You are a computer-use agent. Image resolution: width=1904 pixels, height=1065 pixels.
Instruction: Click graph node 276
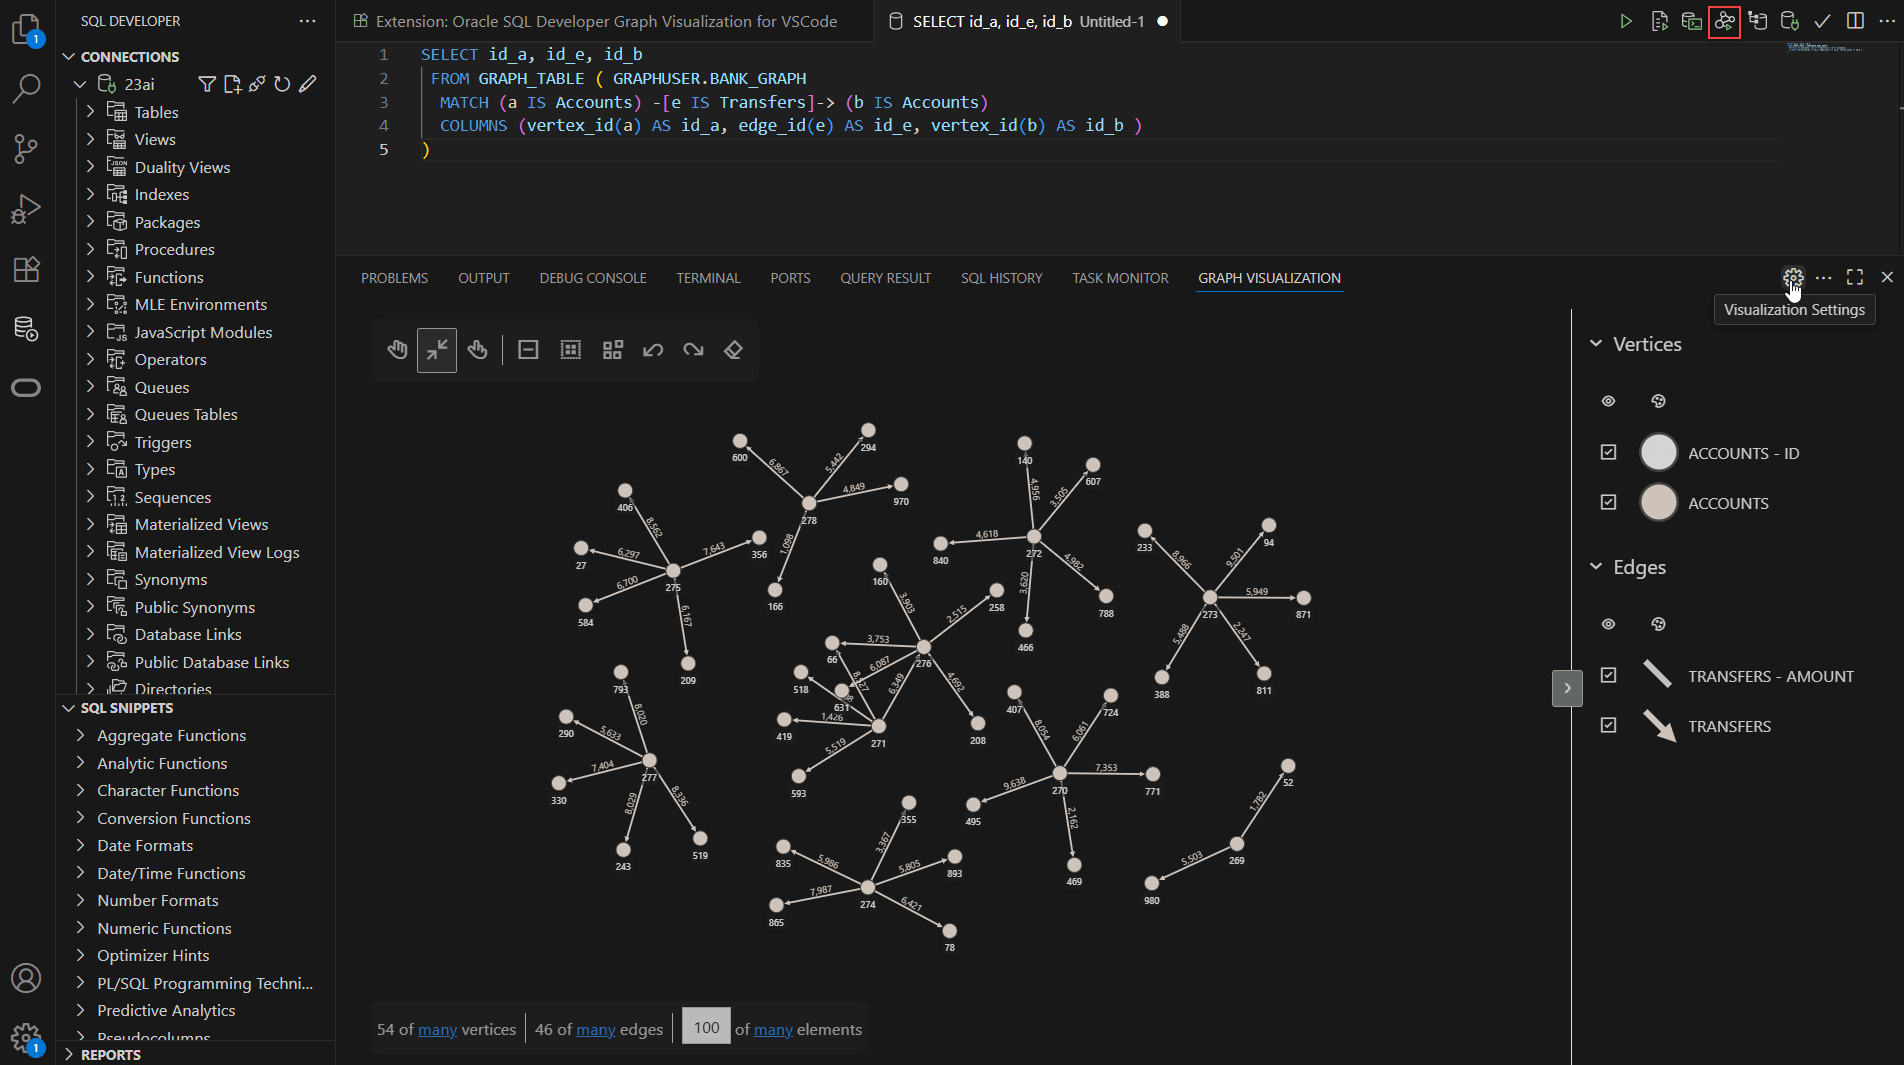[x=924, y=647]
